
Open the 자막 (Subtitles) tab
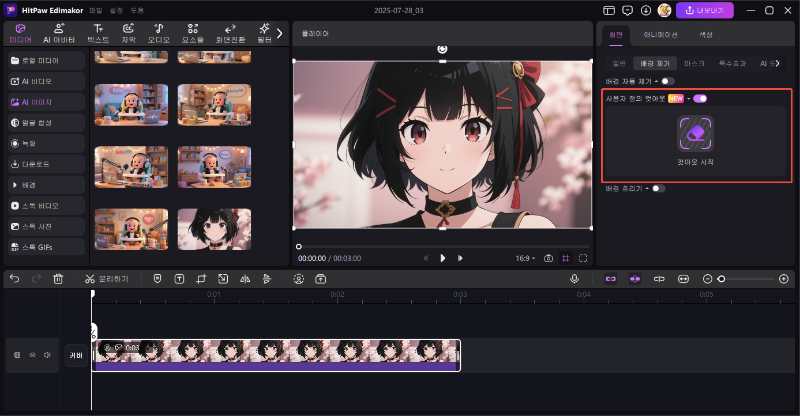coord(128,34)
